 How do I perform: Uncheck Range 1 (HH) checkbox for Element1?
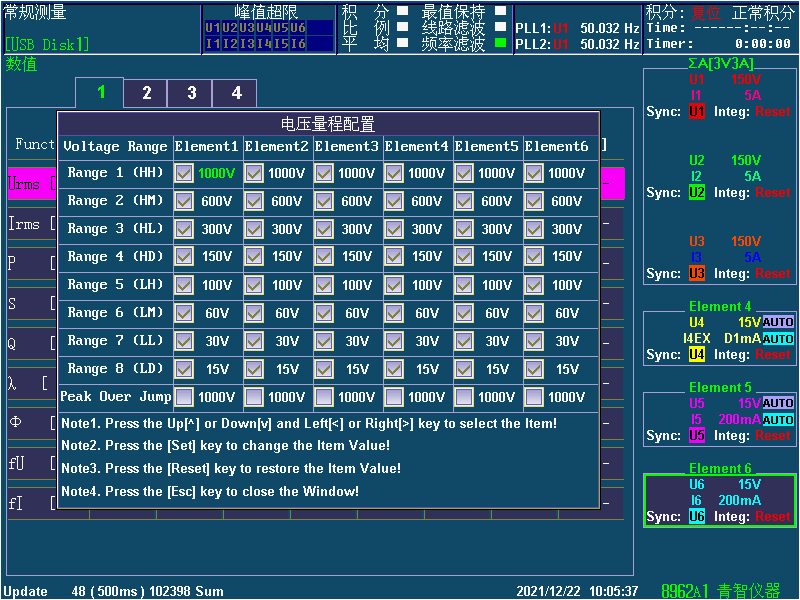tap(184, 173)
